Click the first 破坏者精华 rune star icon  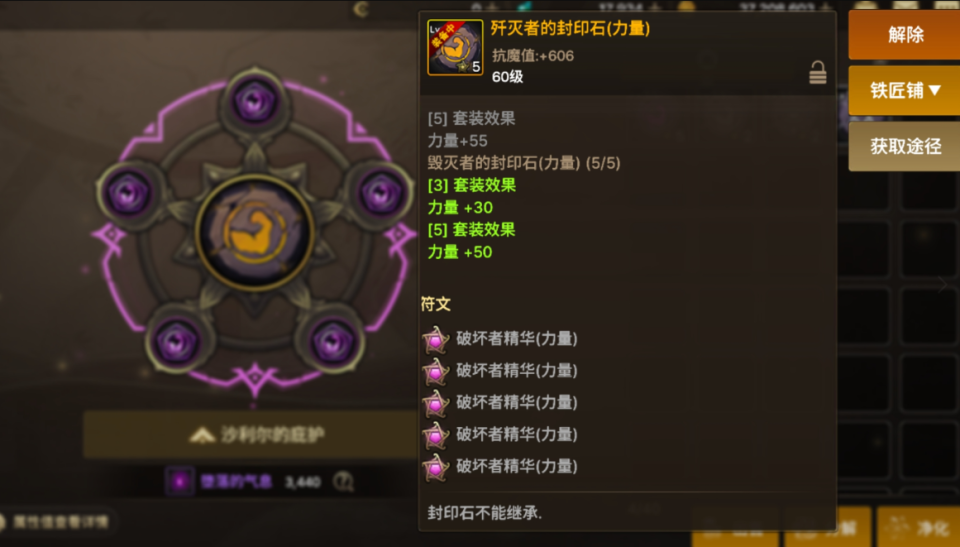pos(435,339)
